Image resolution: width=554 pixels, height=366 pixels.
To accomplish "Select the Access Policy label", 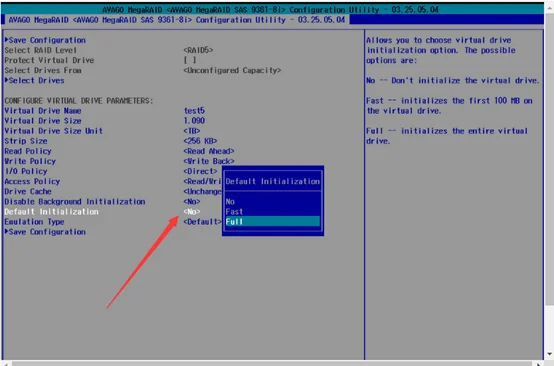I will (32, 181).
